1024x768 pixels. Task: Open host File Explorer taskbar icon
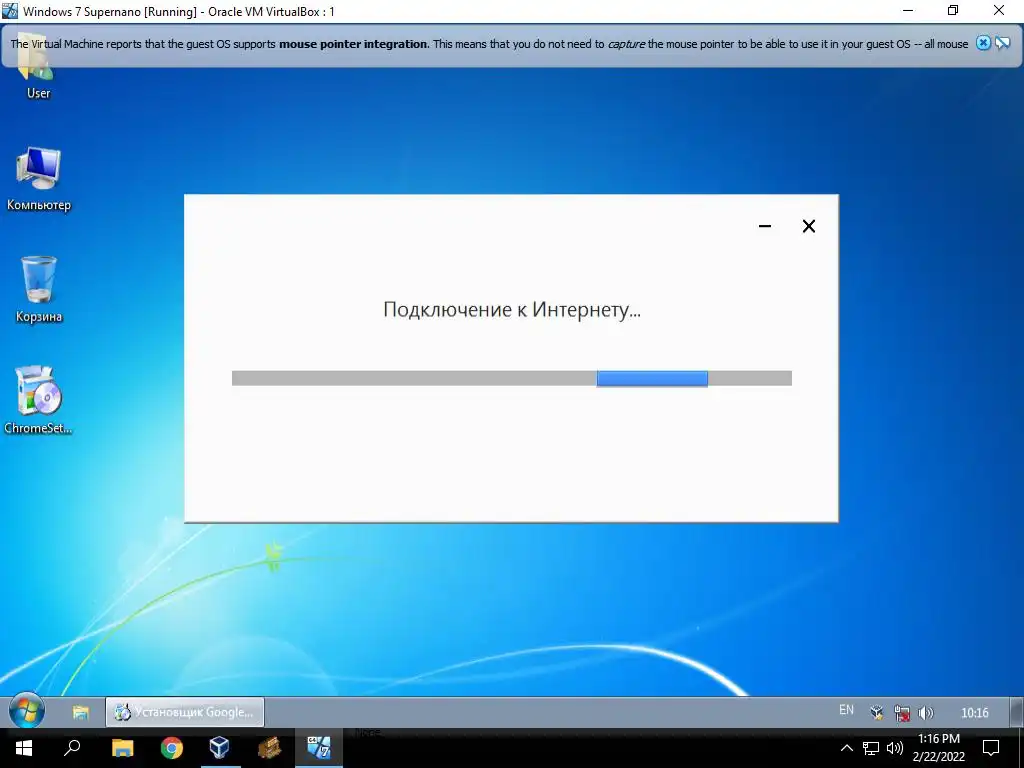pyautogui.click(x=122, y=748)
